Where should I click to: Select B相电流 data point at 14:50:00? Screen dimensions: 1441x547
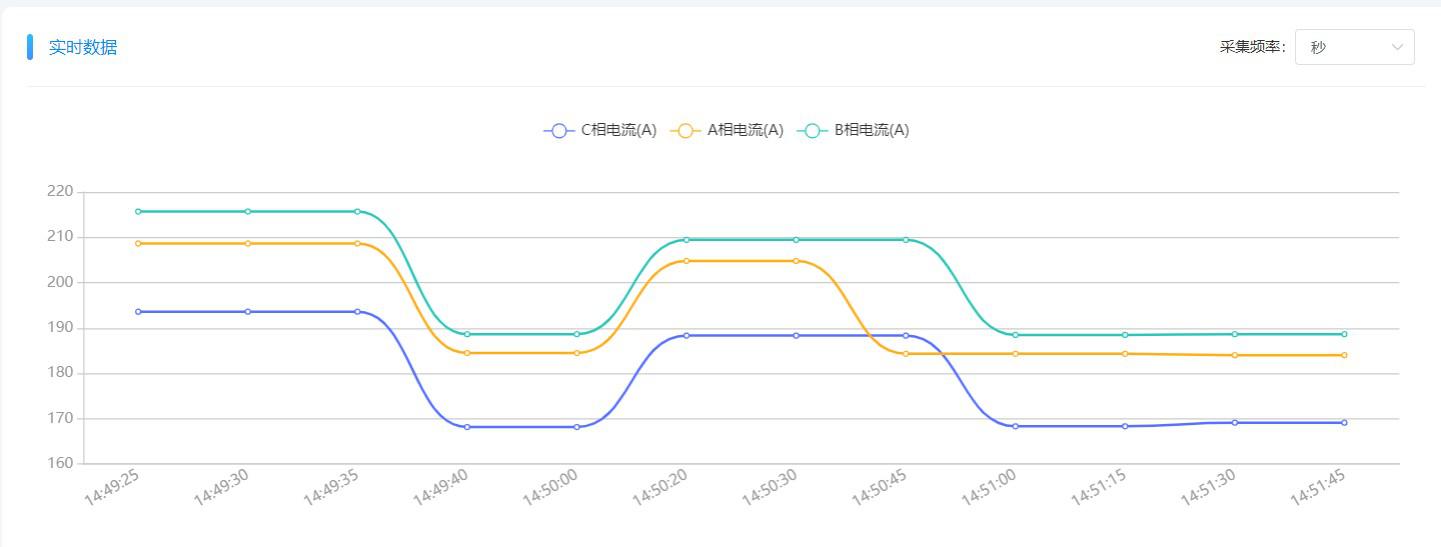577,334
